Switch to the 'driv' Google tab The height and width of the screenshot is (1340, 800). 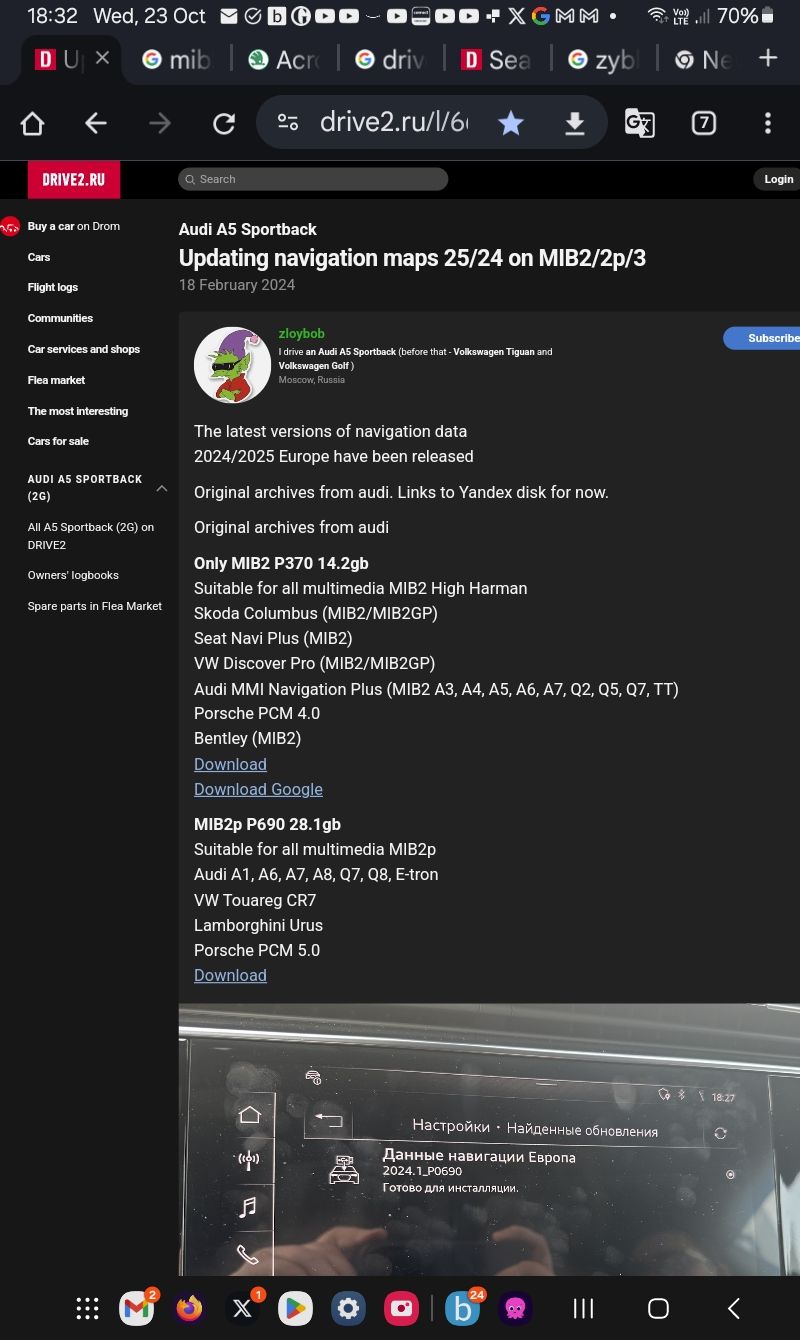click(390, 60)
